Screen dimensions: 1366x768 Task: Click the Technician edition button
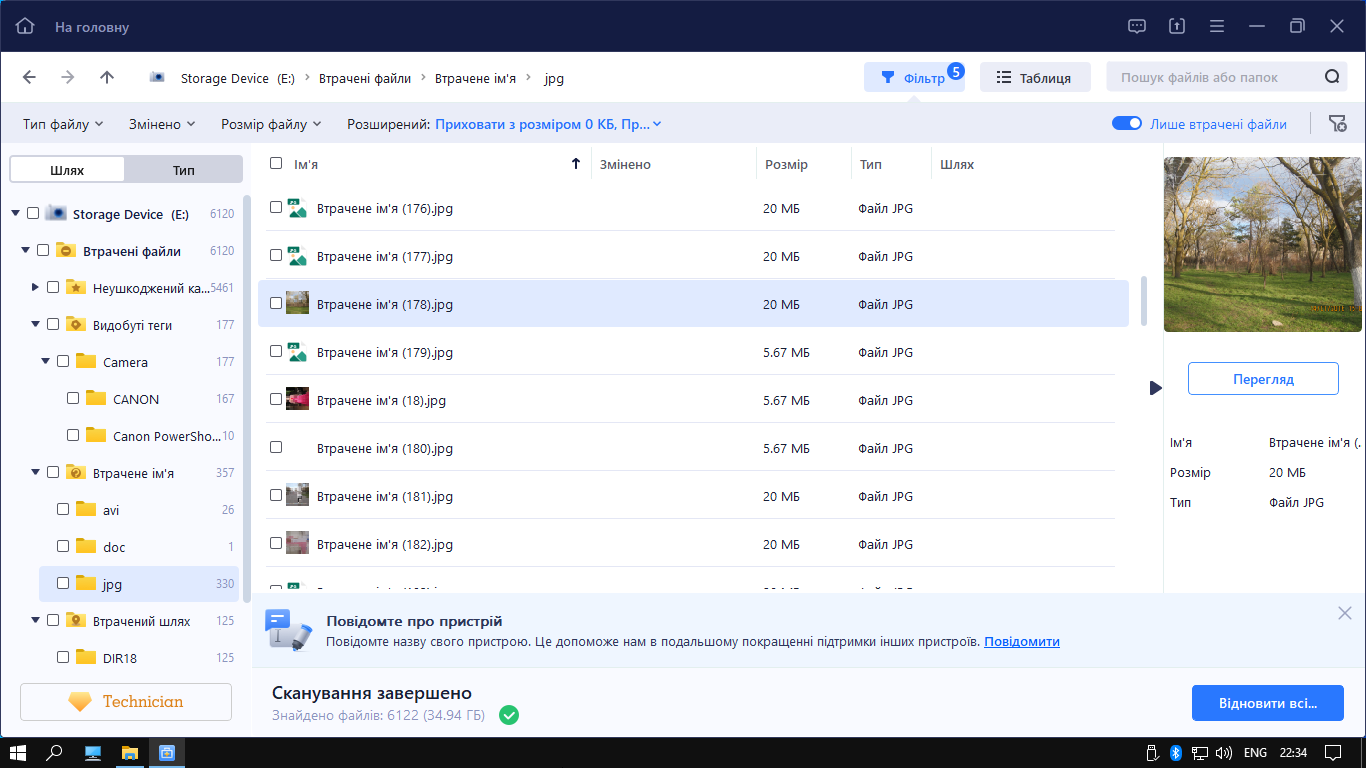click(x=126, y=702)
